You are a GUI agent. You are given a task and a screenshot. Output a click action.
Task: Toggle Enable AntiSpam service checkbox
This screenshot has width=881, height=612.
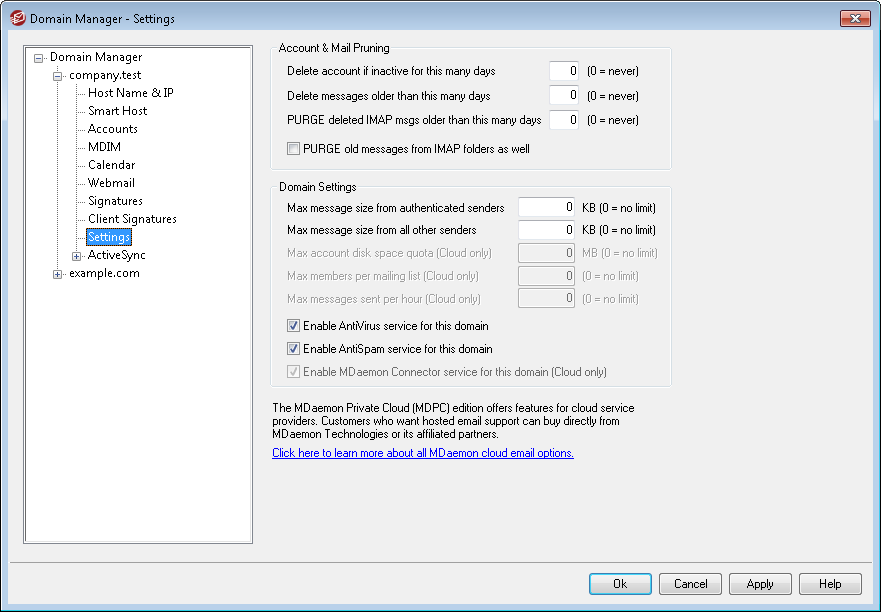(x=294, y=349)
